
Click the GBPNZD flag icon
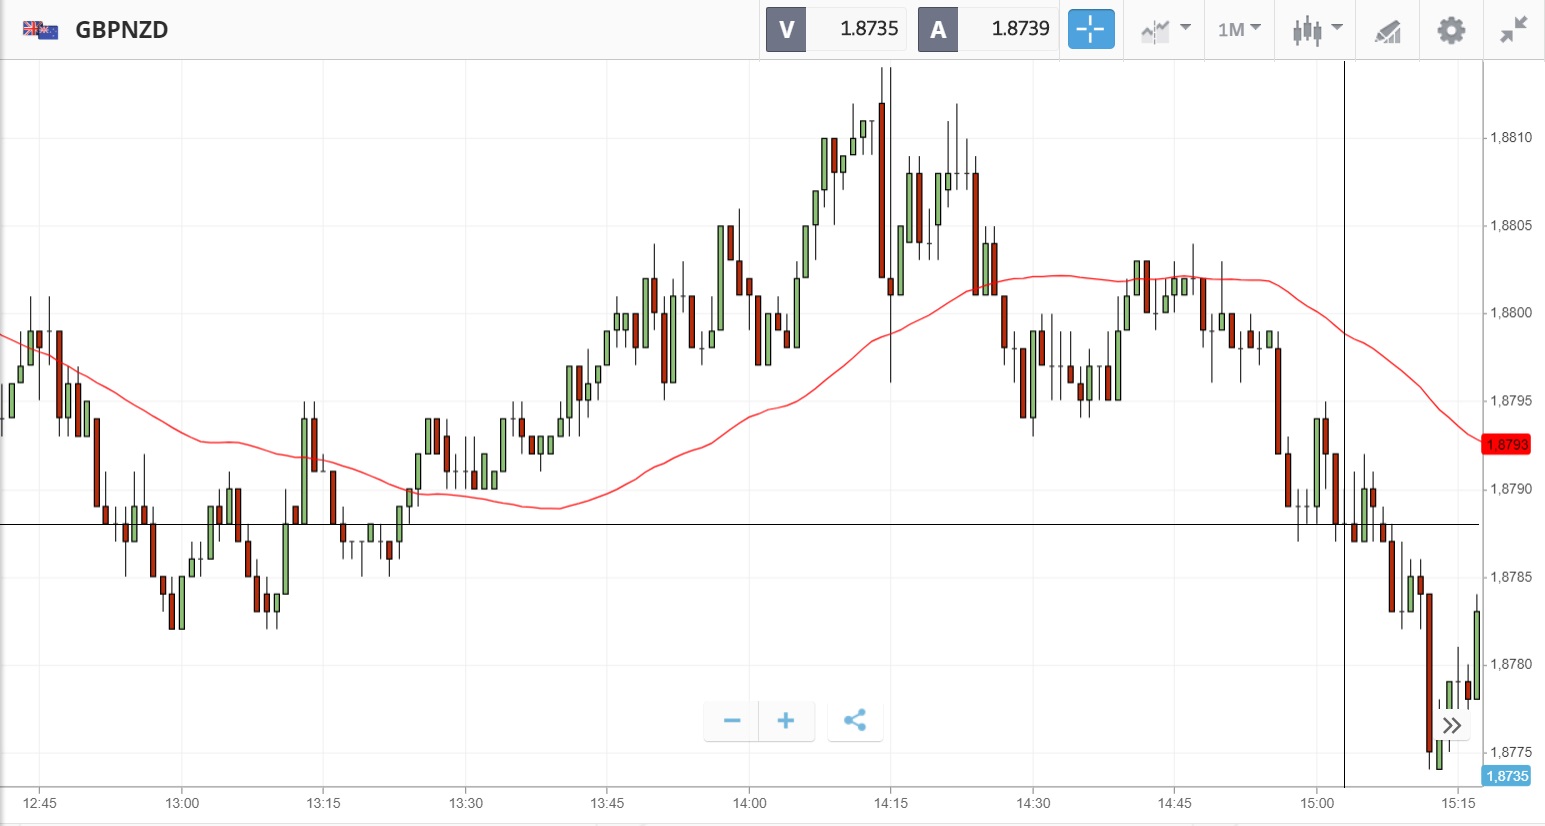(40, 30)
